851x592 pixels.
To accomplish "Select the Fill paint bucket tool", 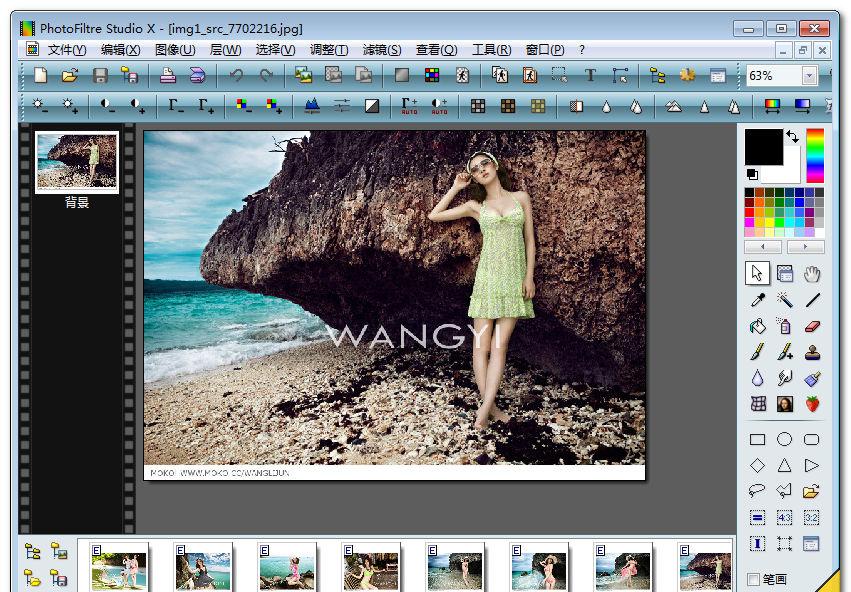I will point(758,326).
